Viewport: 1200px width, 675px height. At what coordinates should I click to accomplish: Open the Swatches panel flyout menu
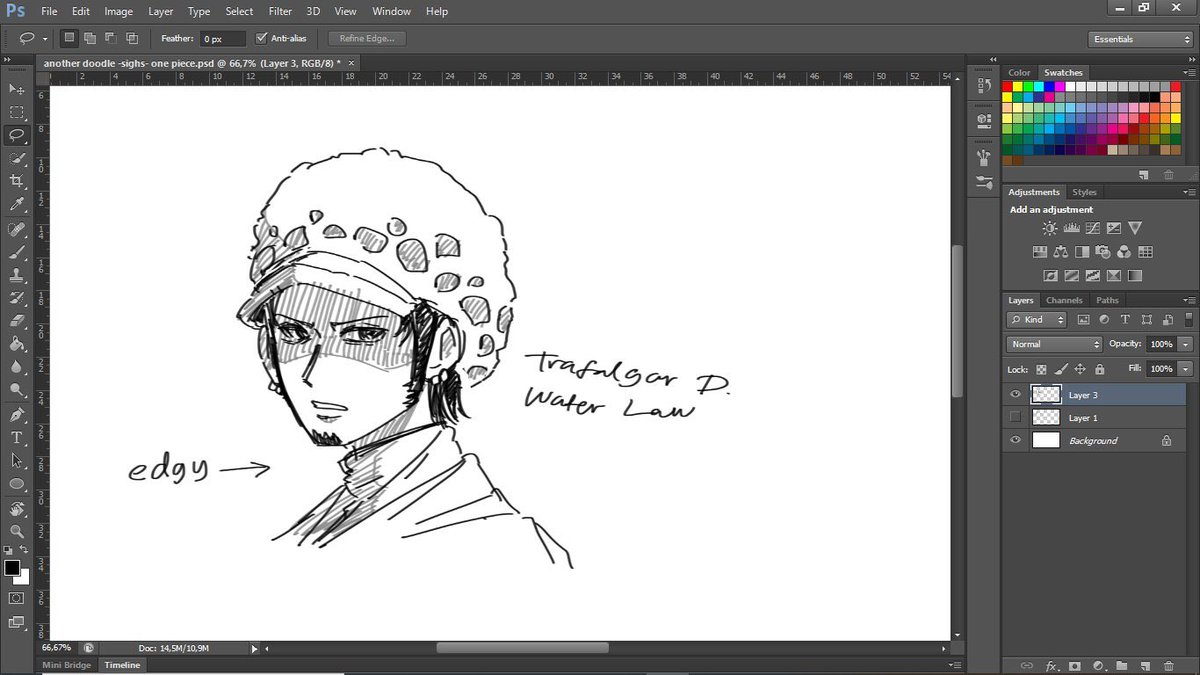tap(1189, 73)
